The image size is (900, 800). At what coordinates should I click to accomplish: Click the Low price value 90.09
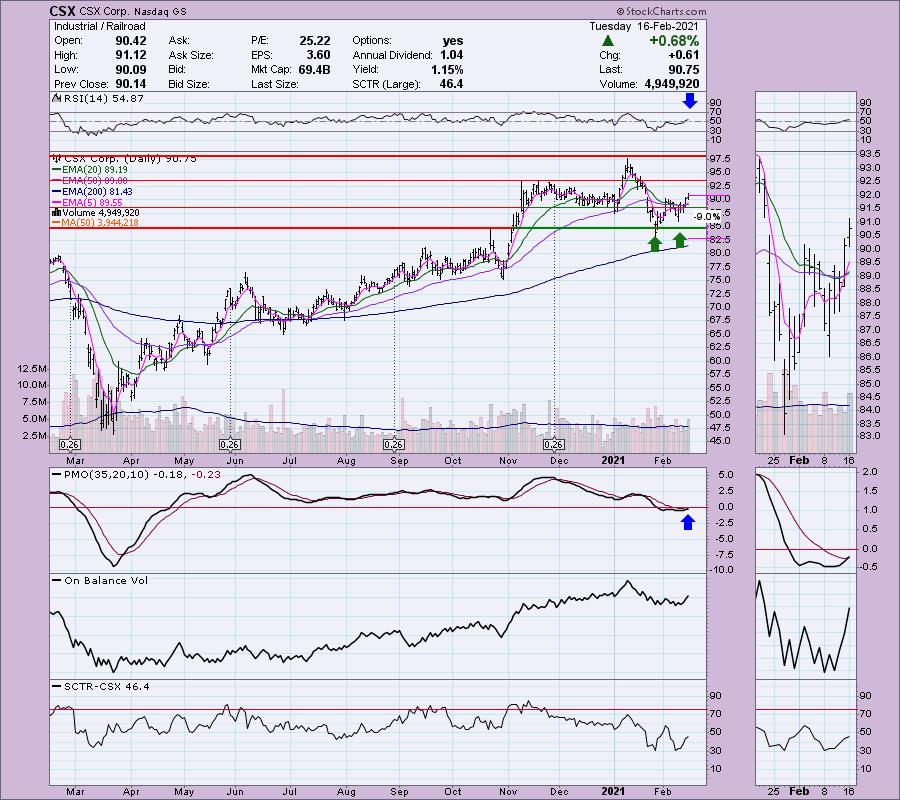click(131, 69)
